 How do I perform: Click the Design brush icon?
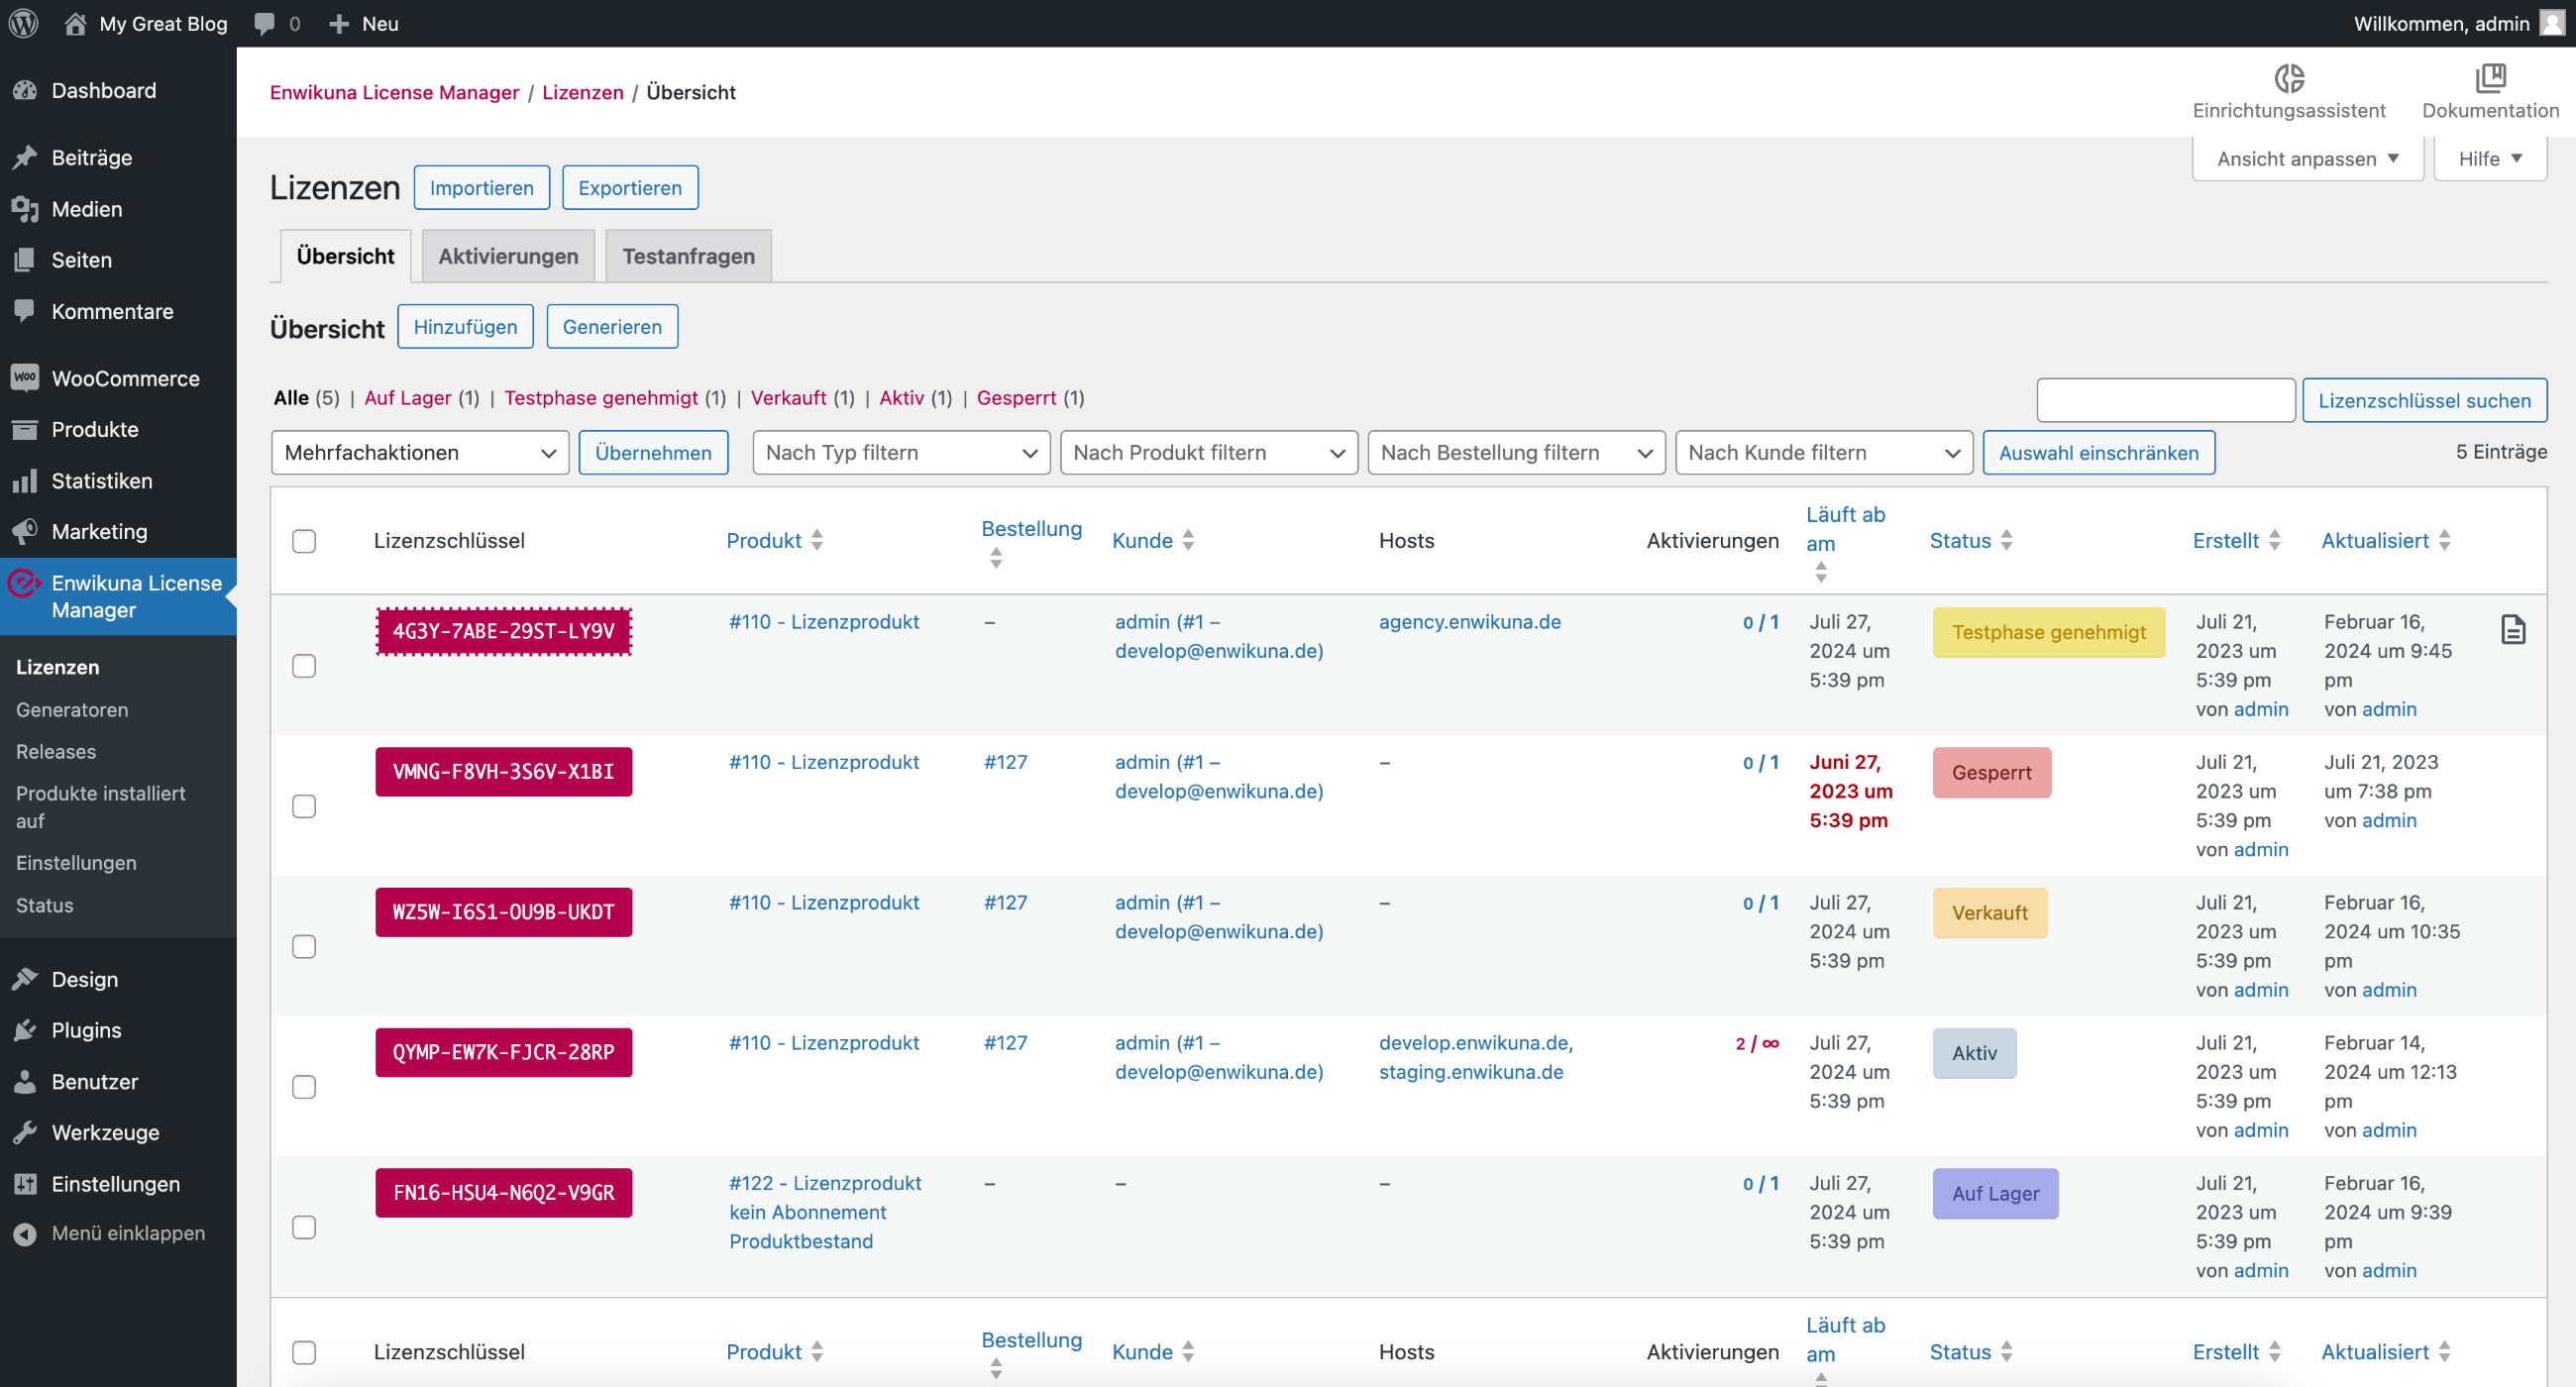(x=25, y=979)
